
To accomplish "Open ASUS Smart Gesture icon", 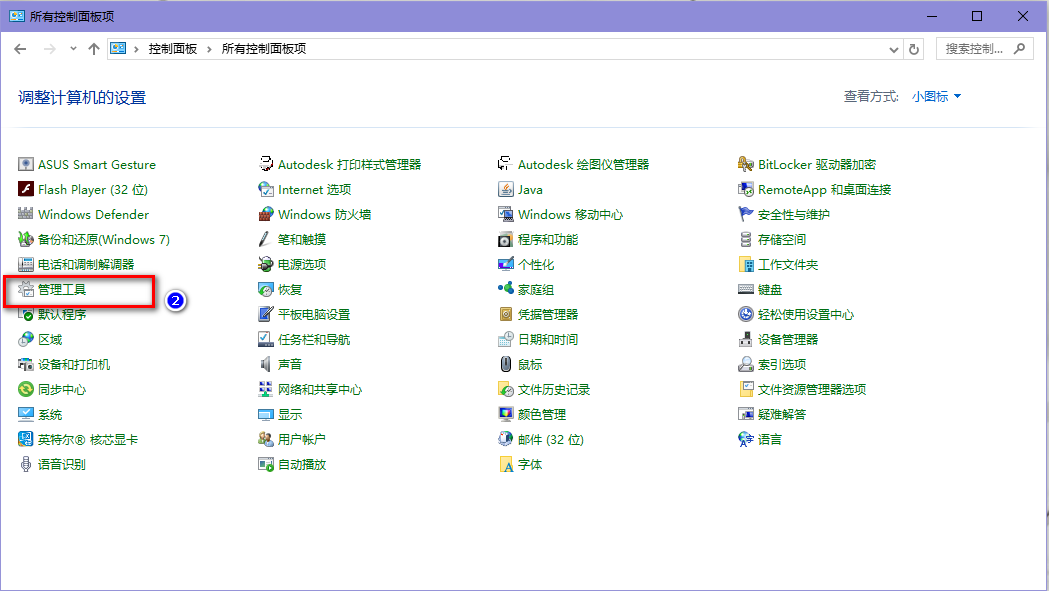I will point(25,165).
